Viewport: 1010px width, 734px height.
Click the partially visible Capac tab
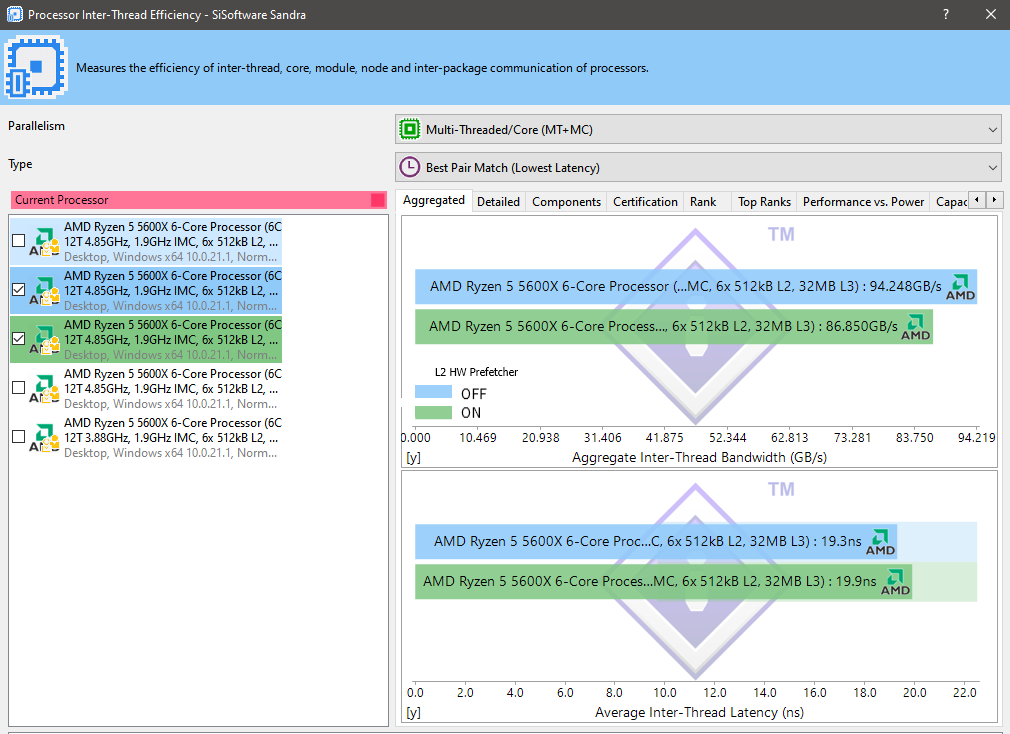(x=950, y=202)
